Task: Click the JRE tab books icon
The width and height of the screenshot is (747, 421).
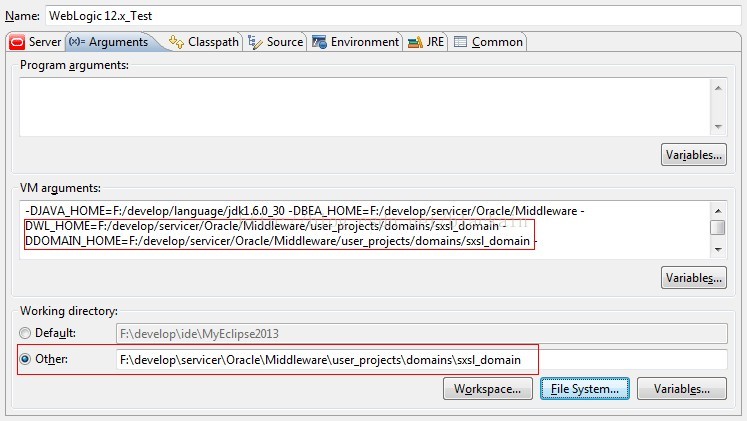Action: 415,42
